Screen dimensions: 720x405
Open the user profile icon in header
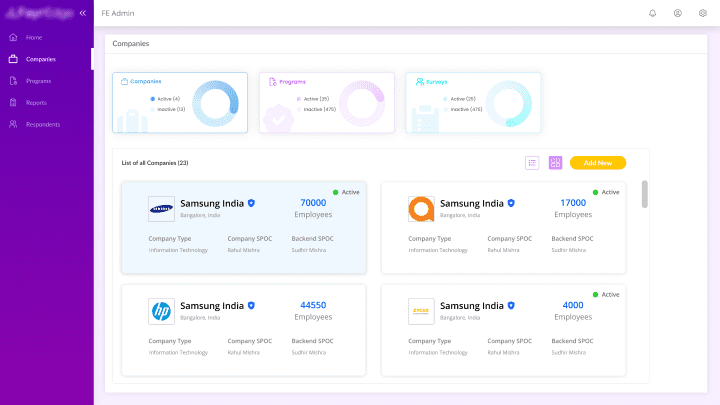(x=678, y=13)
